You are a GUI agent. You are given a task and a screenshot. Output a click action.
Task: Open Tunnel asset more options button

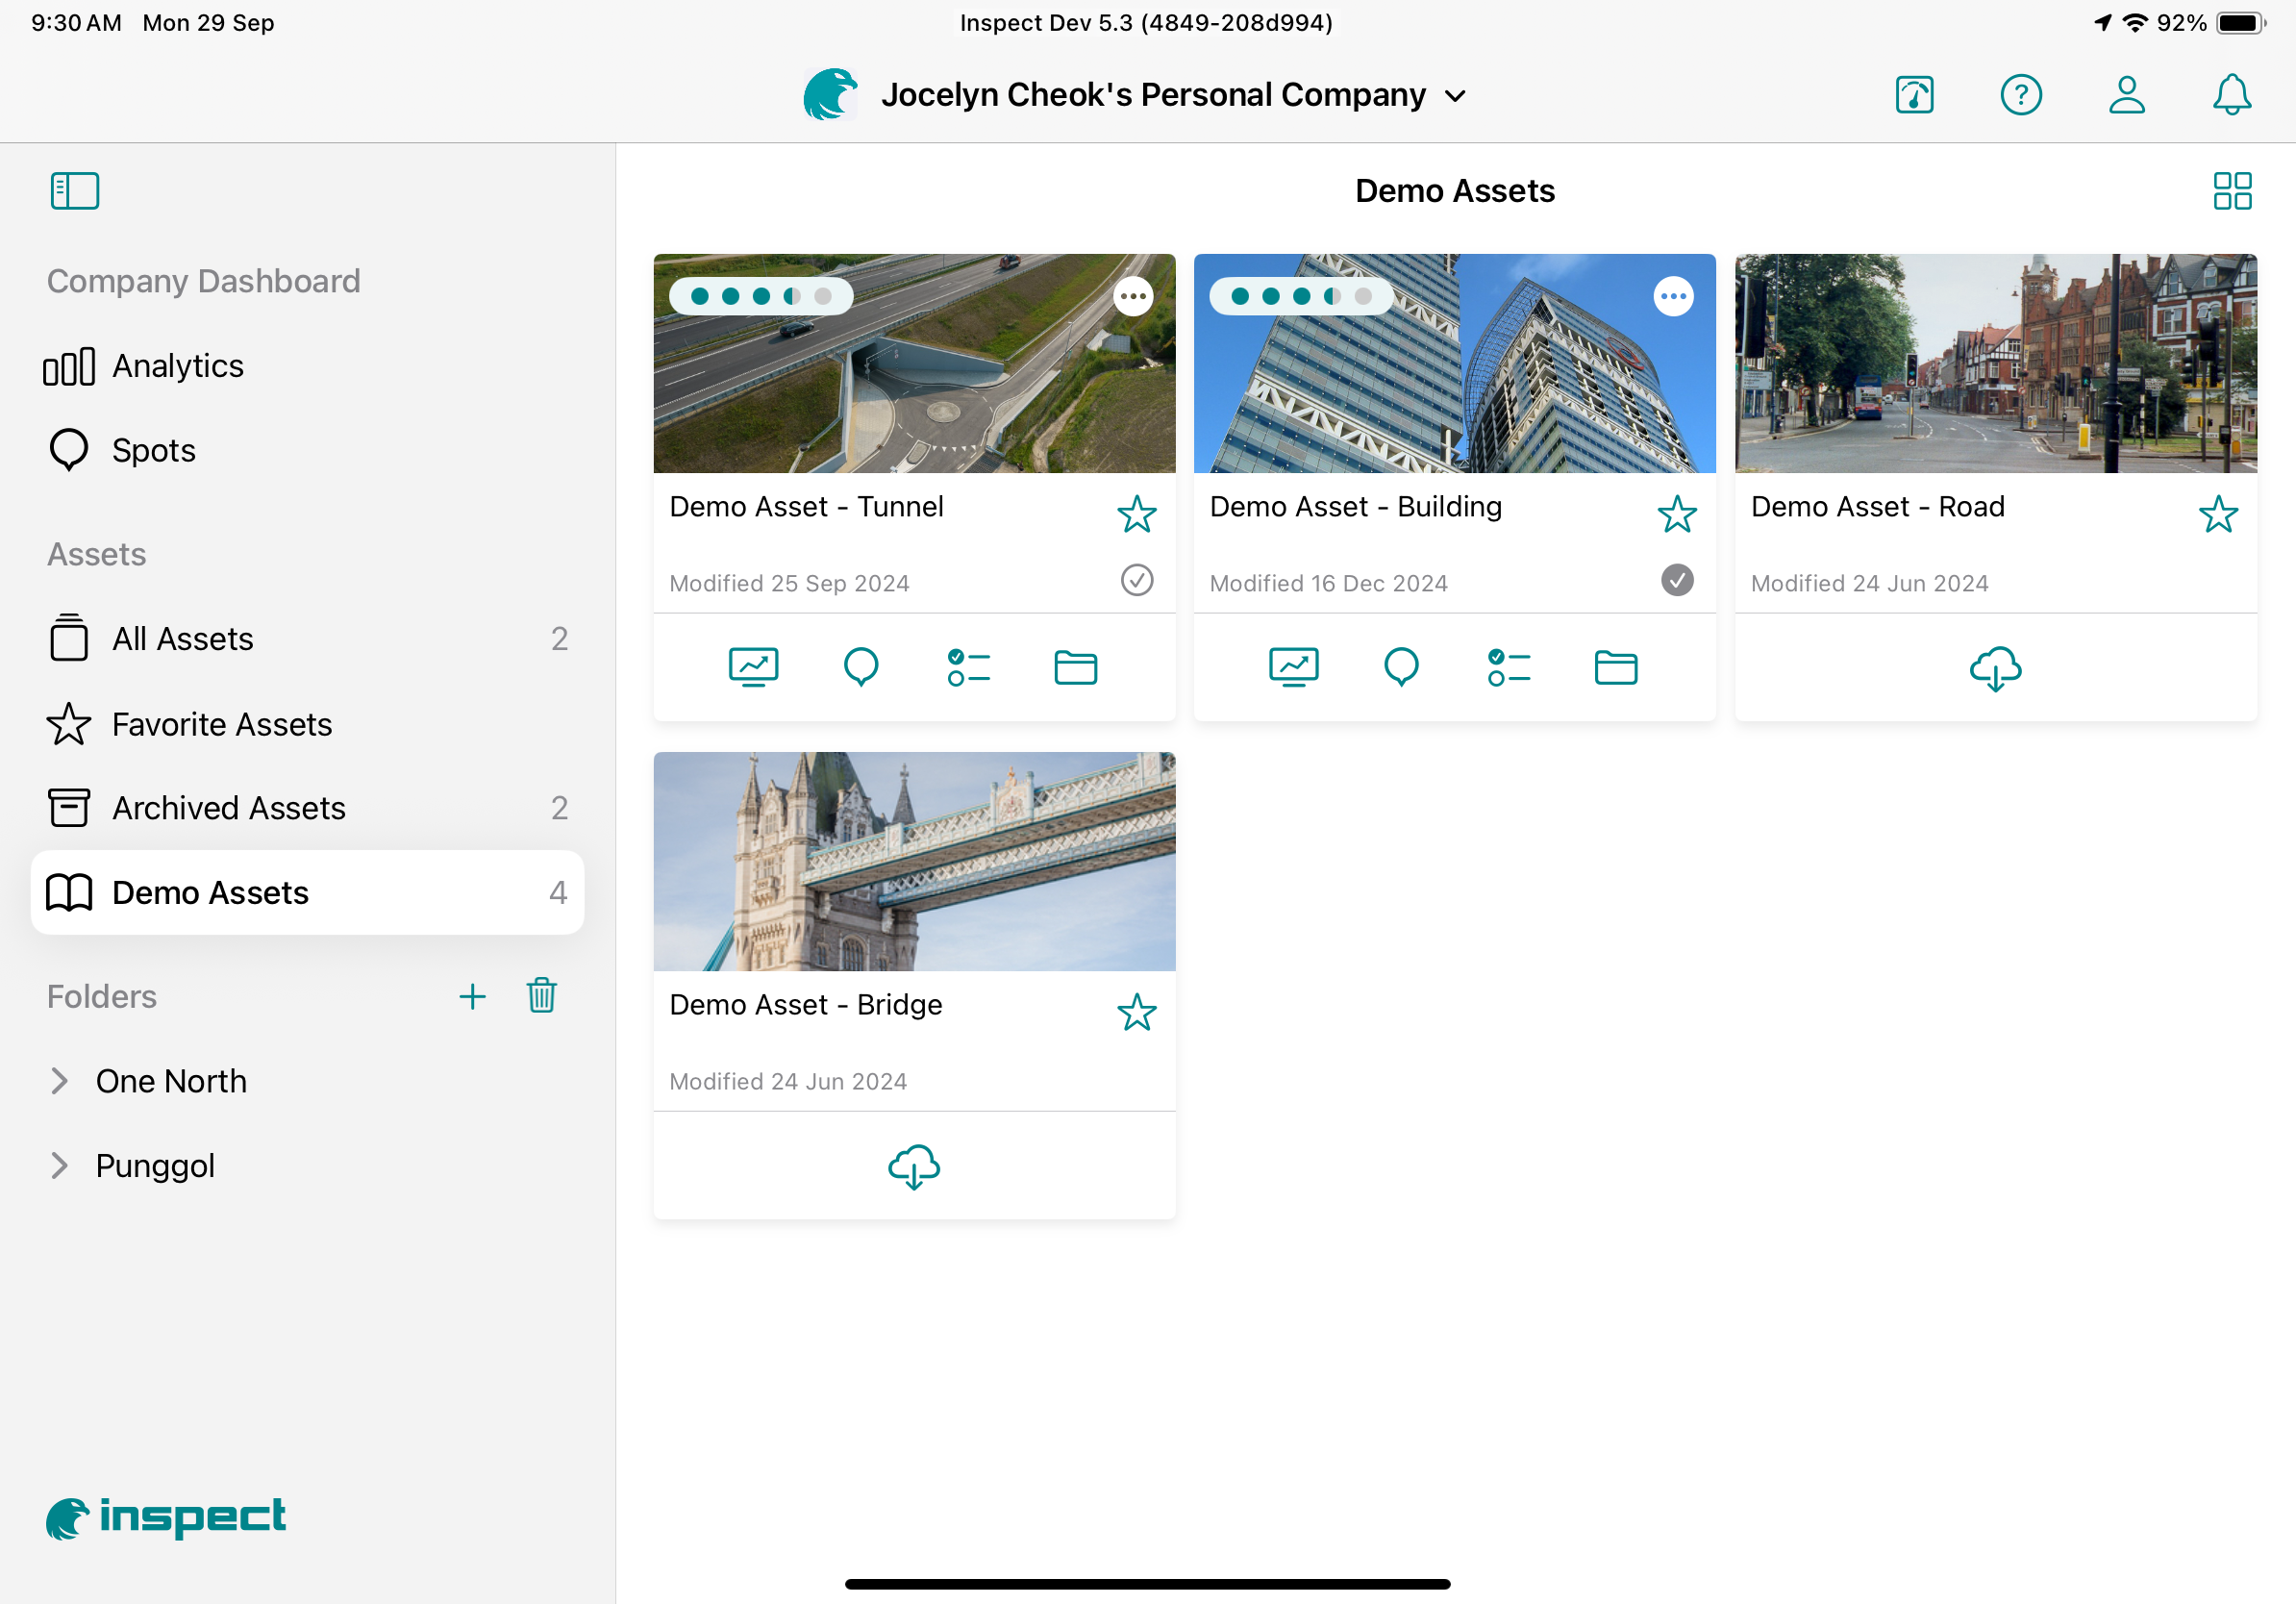1133,296
